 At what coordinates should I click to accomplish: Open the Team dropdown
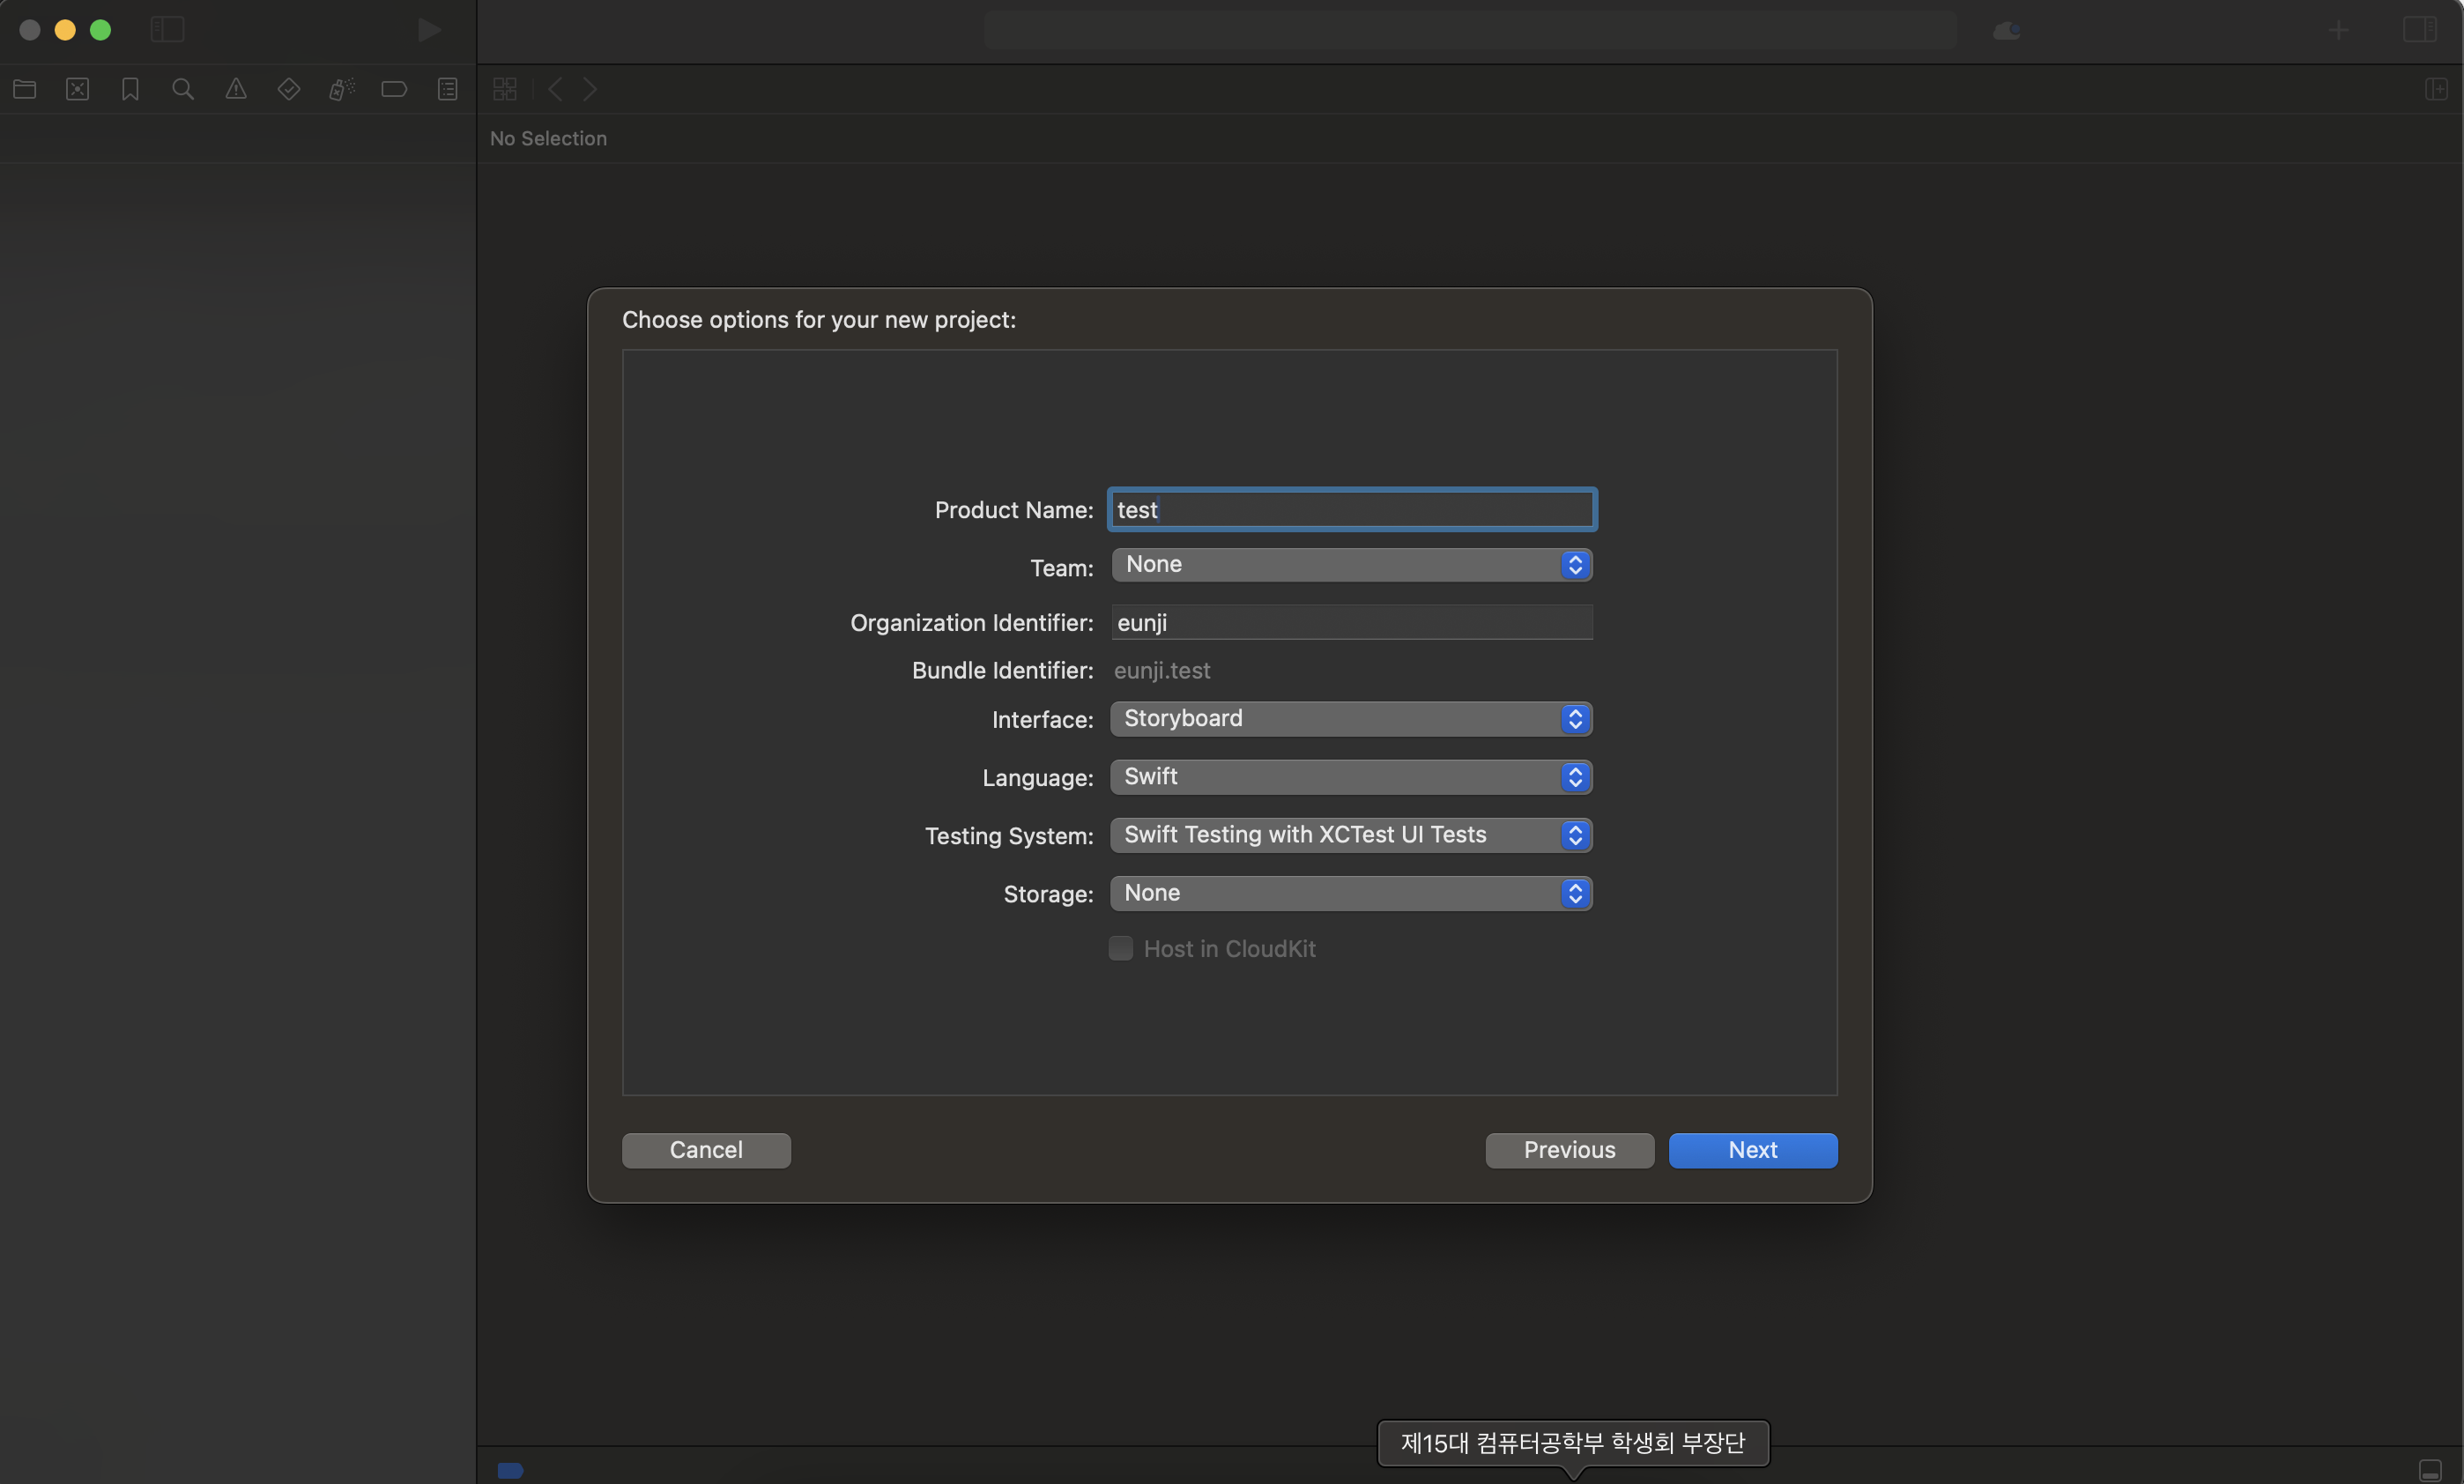(1351, 565)
